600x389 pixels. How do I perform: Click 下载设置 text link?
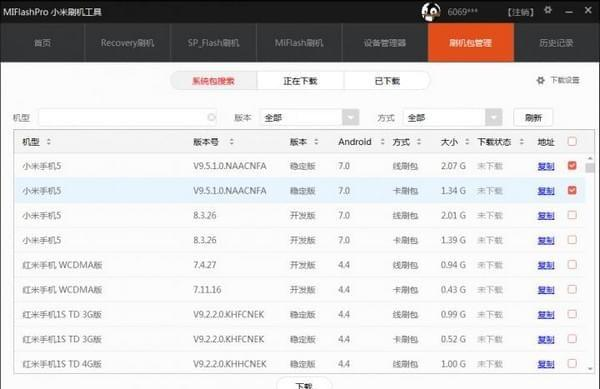point(565,80)
